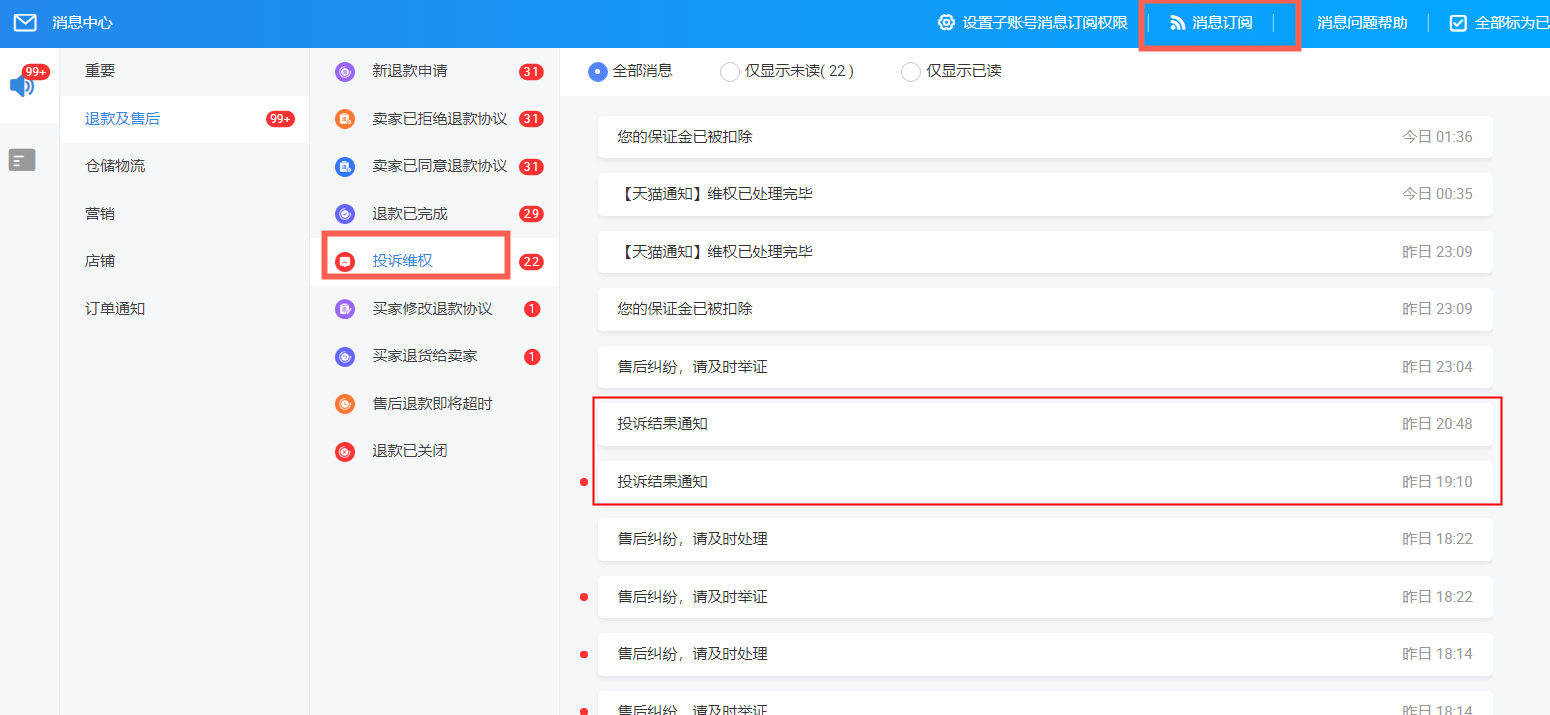Select 卖家已拒绝退款协议 subcategory

434,119
